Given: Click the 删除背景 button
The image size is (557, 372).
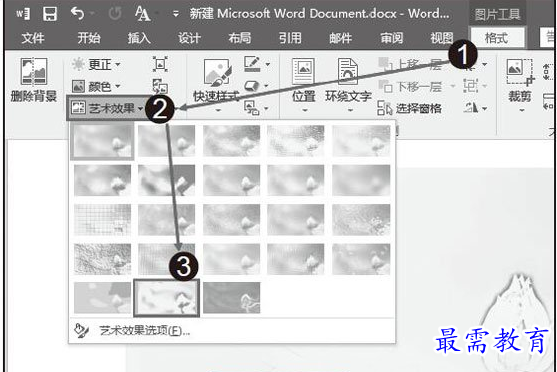Looking at the screenshot, I should (34, 80).
